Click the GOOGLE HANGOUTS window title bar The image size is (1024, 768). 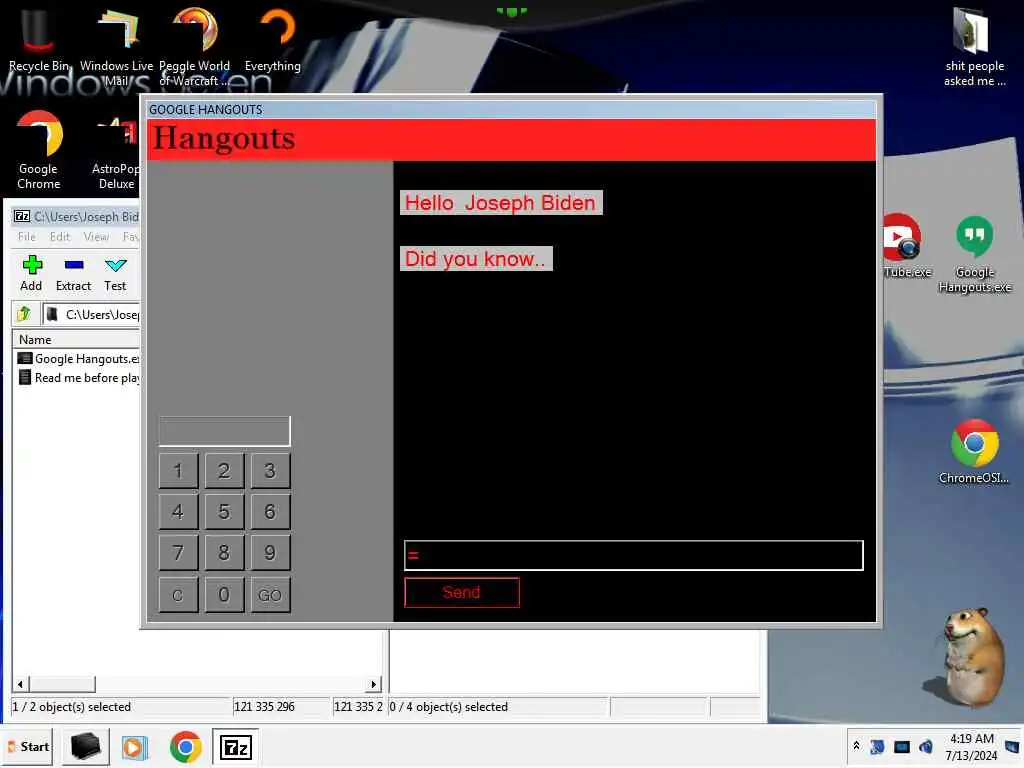click(511, 109)
